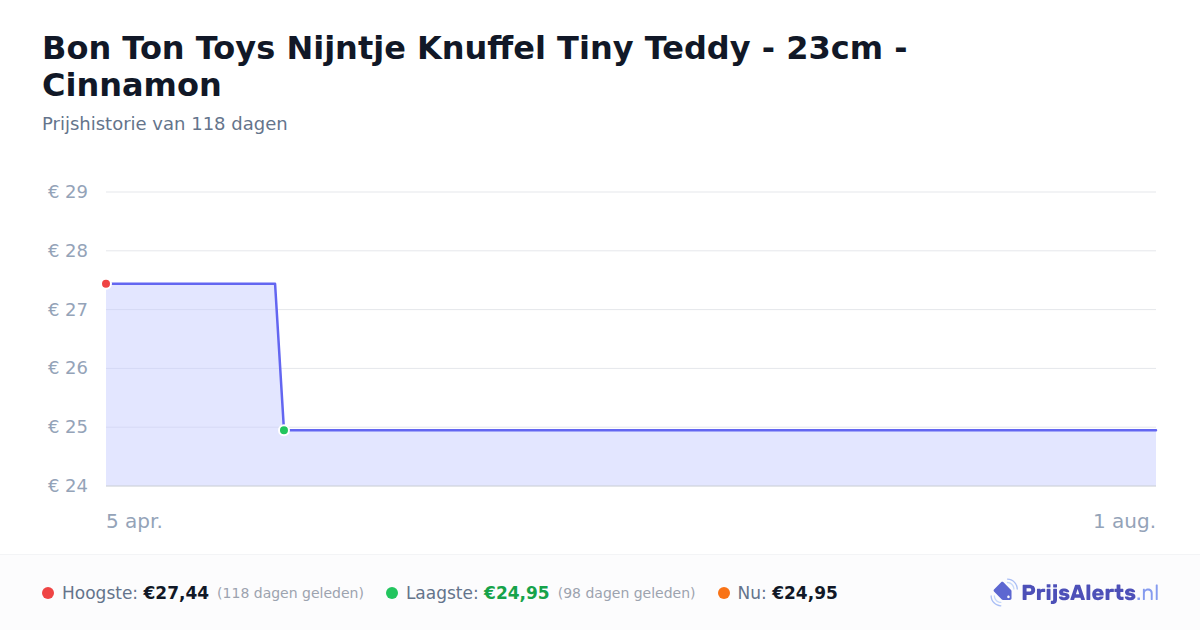The width and height of the screenshot is (1200, 630).
Task: Click the € 27 axis label
Action: click(x=68, y=310)
